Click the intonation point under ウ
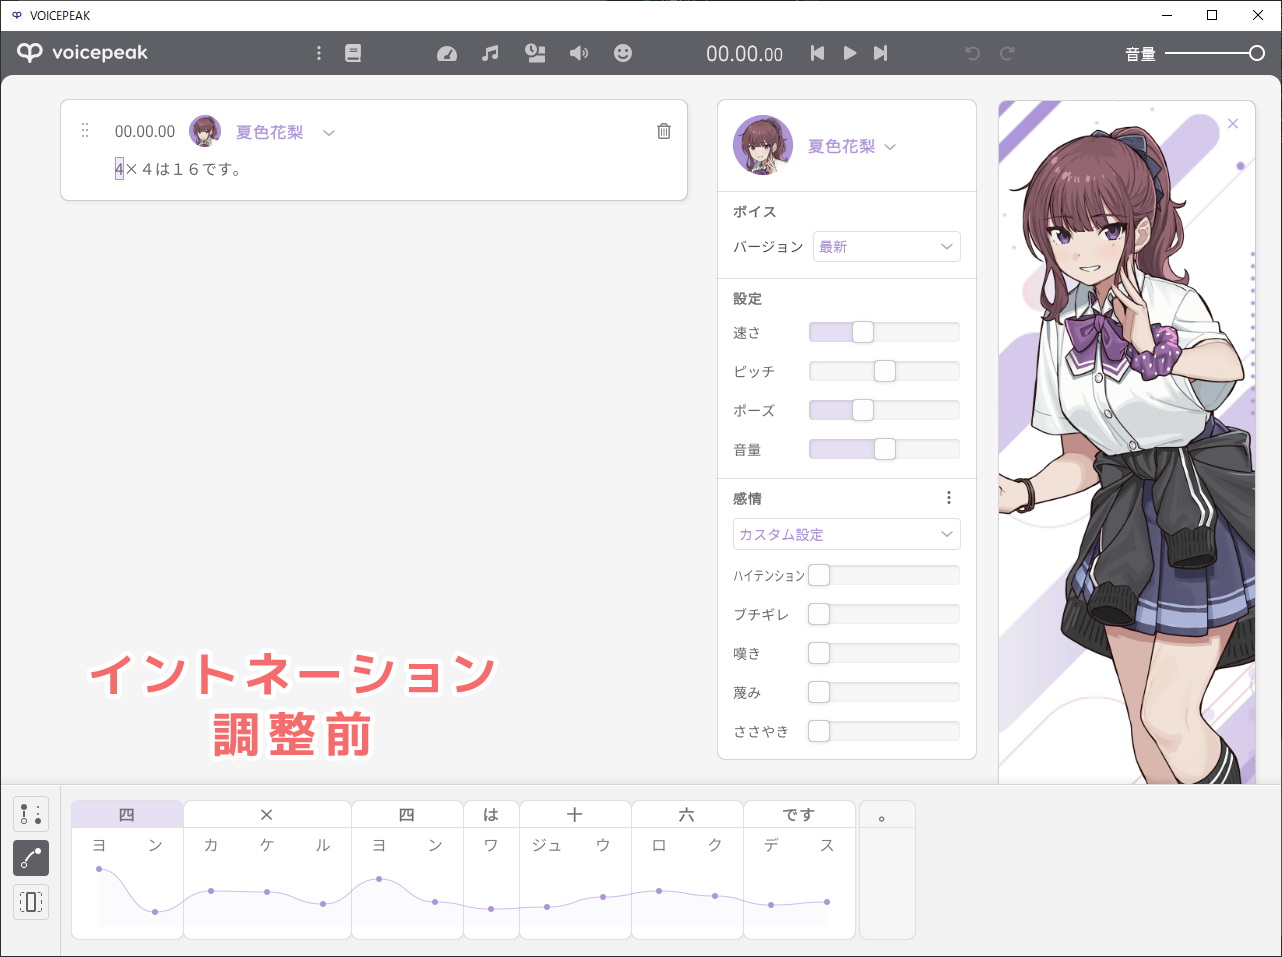The width and height of the screenshot is (1282, 957). (x=603, y=897)
